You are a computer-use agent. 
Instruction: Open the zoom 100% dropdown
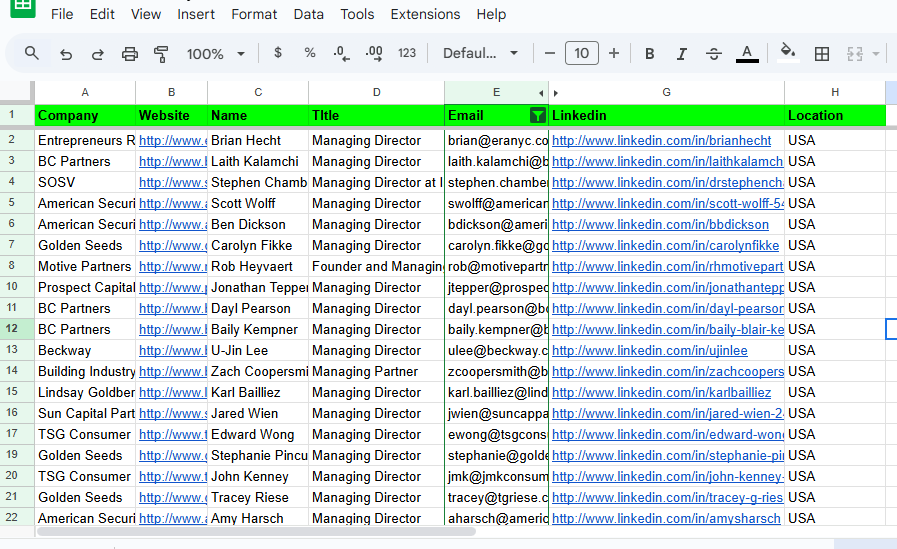tap(216, 54)
